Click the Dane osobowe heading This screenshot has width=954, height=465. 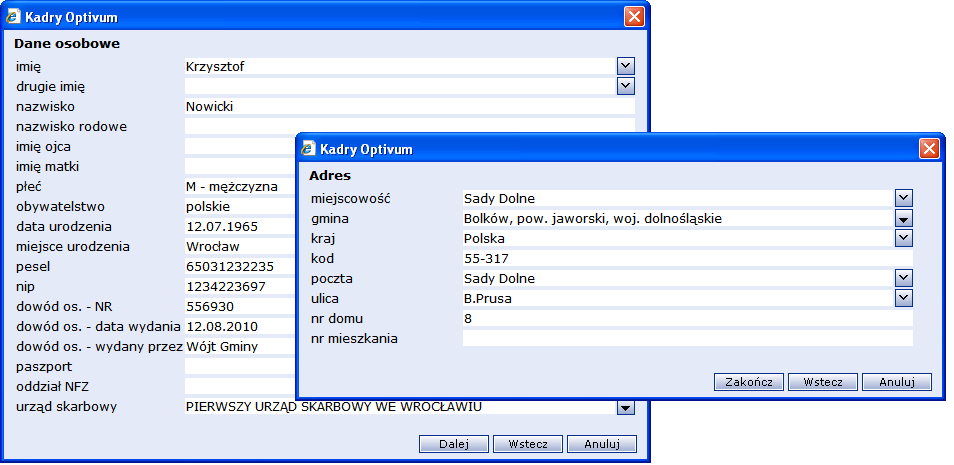tap(67, 43)
